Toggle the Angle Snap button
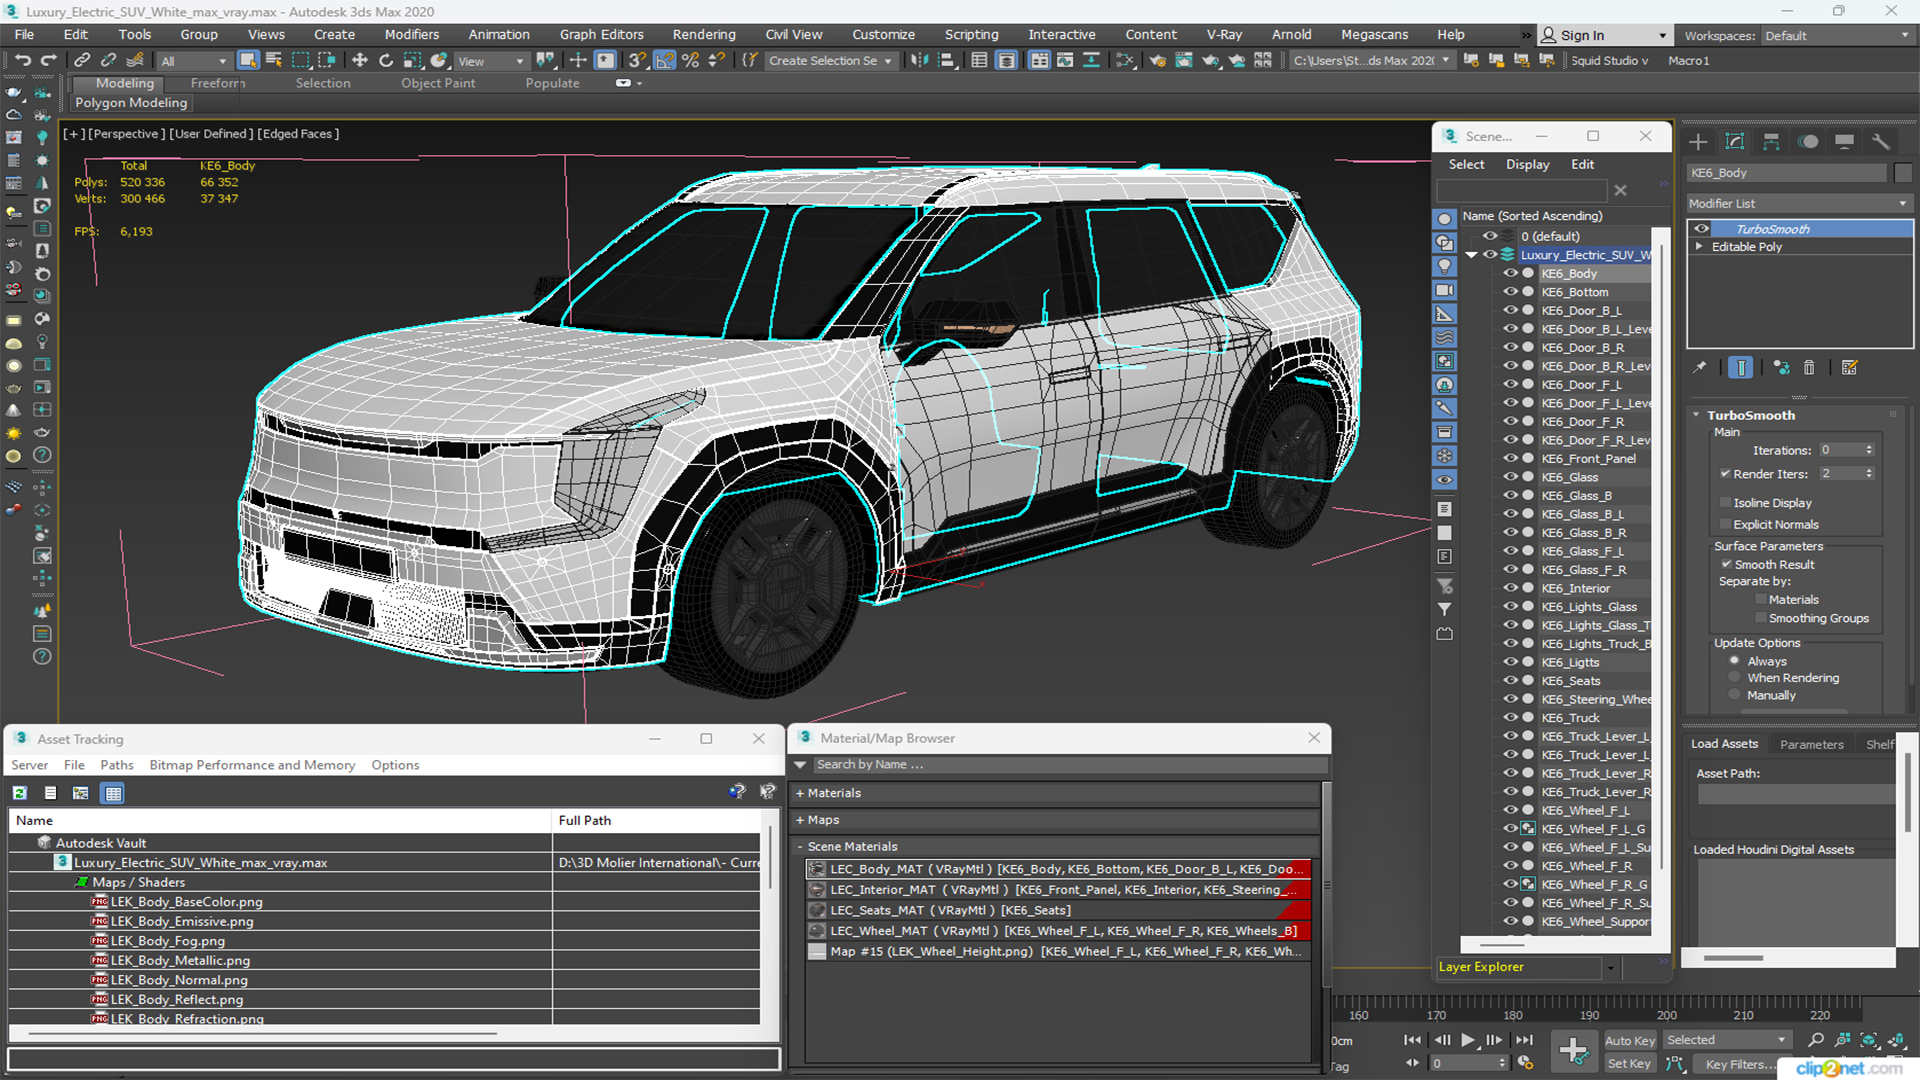Image resolution: width=1920 pixels, height=1080 pixels. [x=664, y=60]
